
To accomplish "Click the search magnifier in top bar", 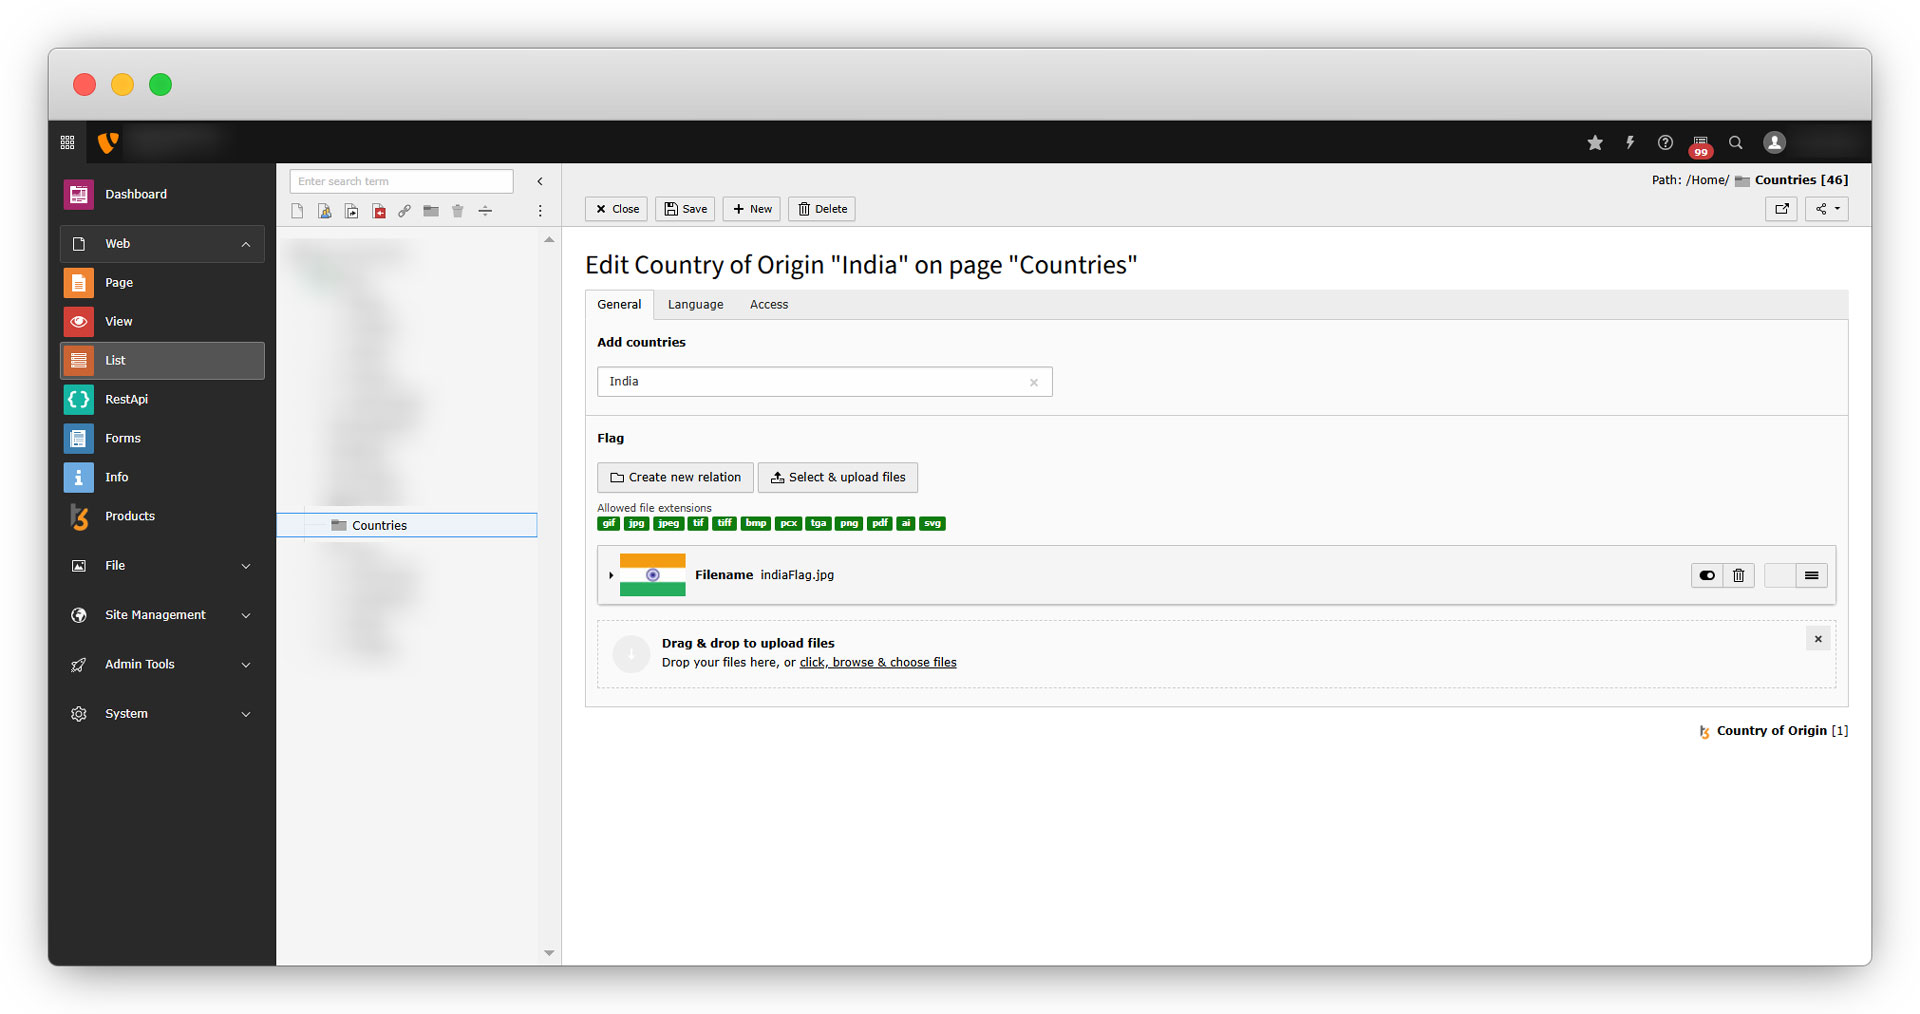I will [x=1736, y=143].
